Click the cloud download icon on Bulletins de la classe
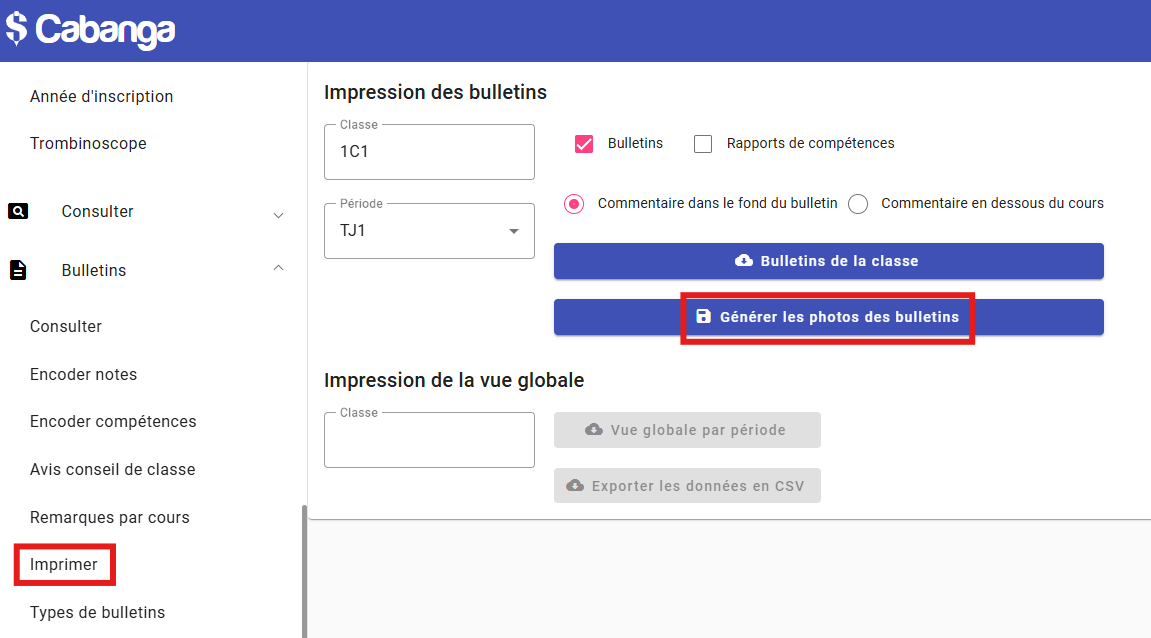The width and height of the screenshot is (1151, 638). (744, 261)
